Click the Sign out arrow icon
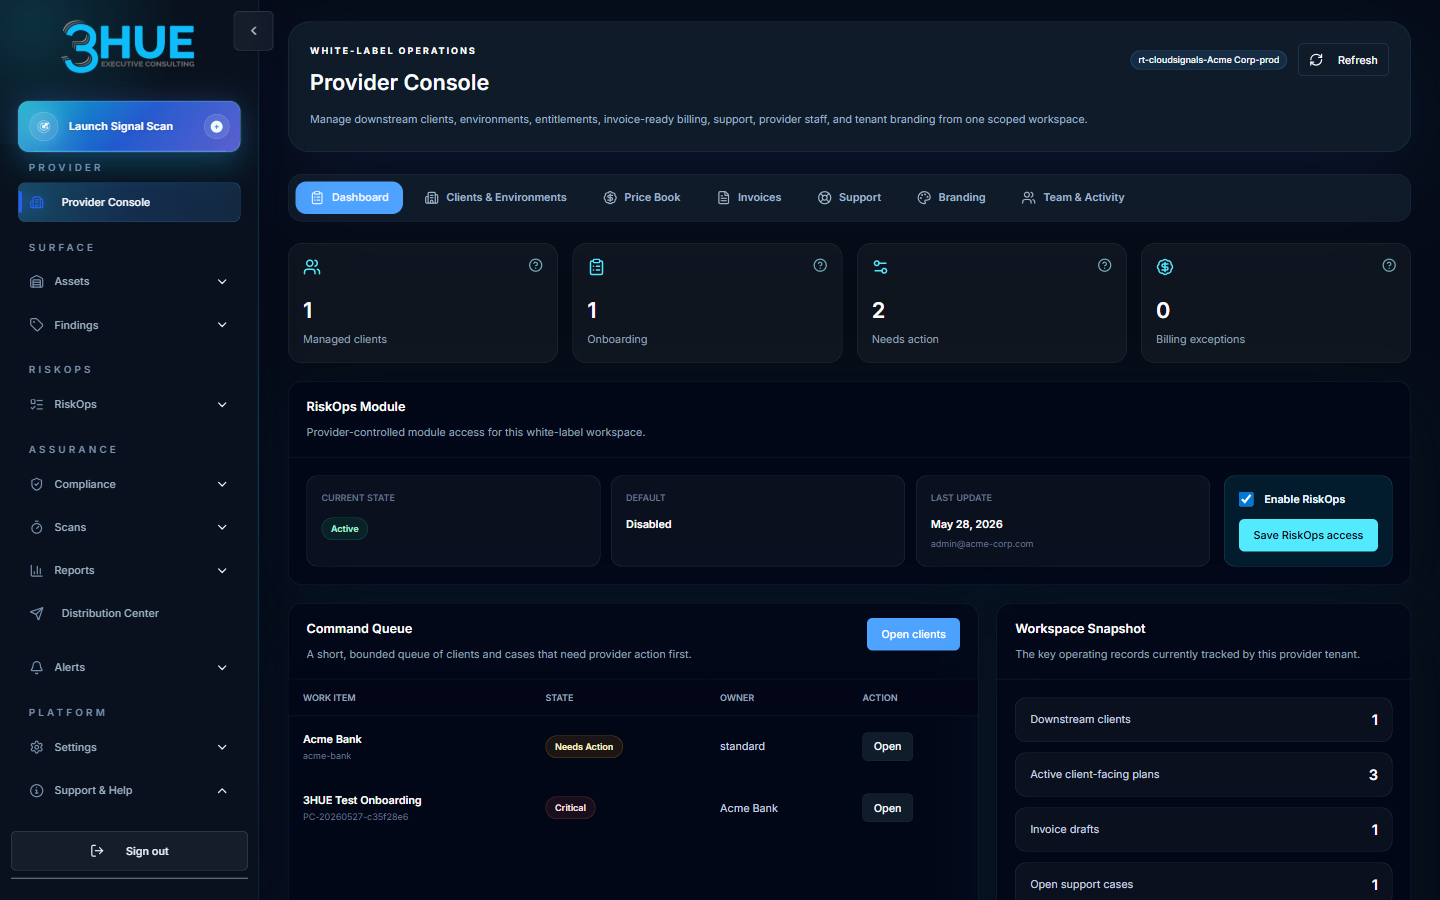 (97, 851)
